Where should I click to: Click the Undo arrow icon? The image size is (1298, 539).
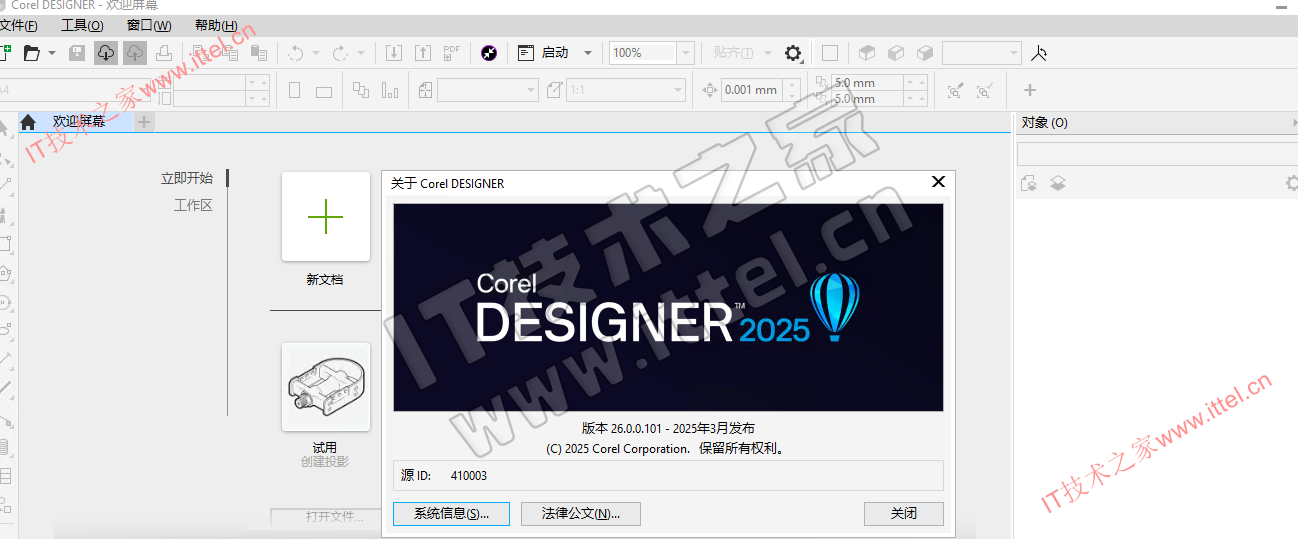pyautogui.click(x=296, y=53)
